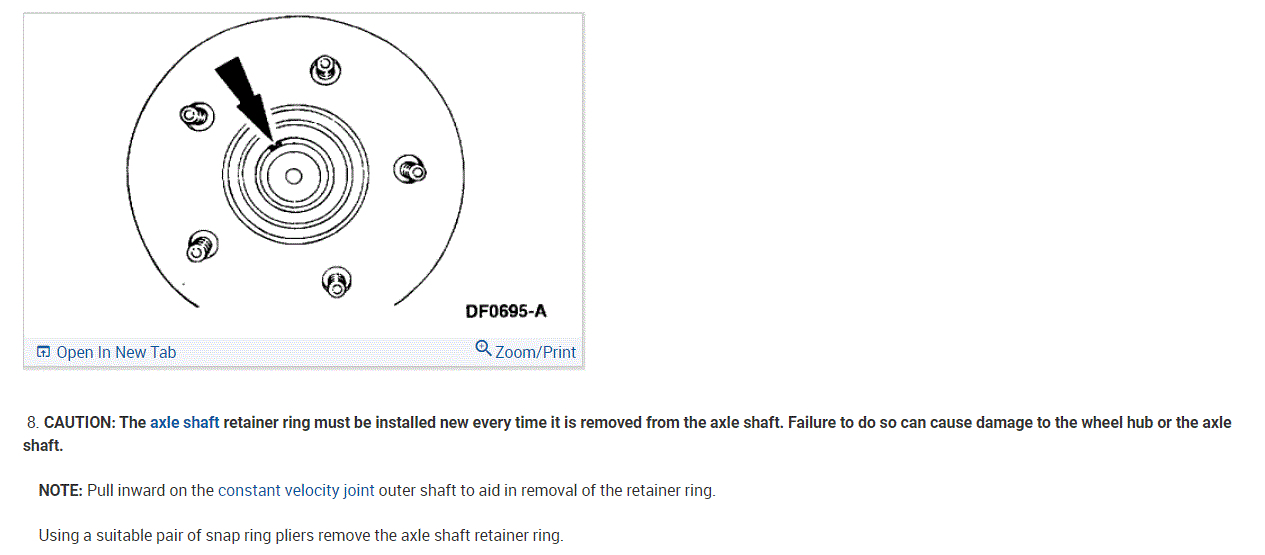The width and height of the screenshot is (1265, 555).
Task: Click the bottom wheel stud in the diagram
Action: pos(337,282)
